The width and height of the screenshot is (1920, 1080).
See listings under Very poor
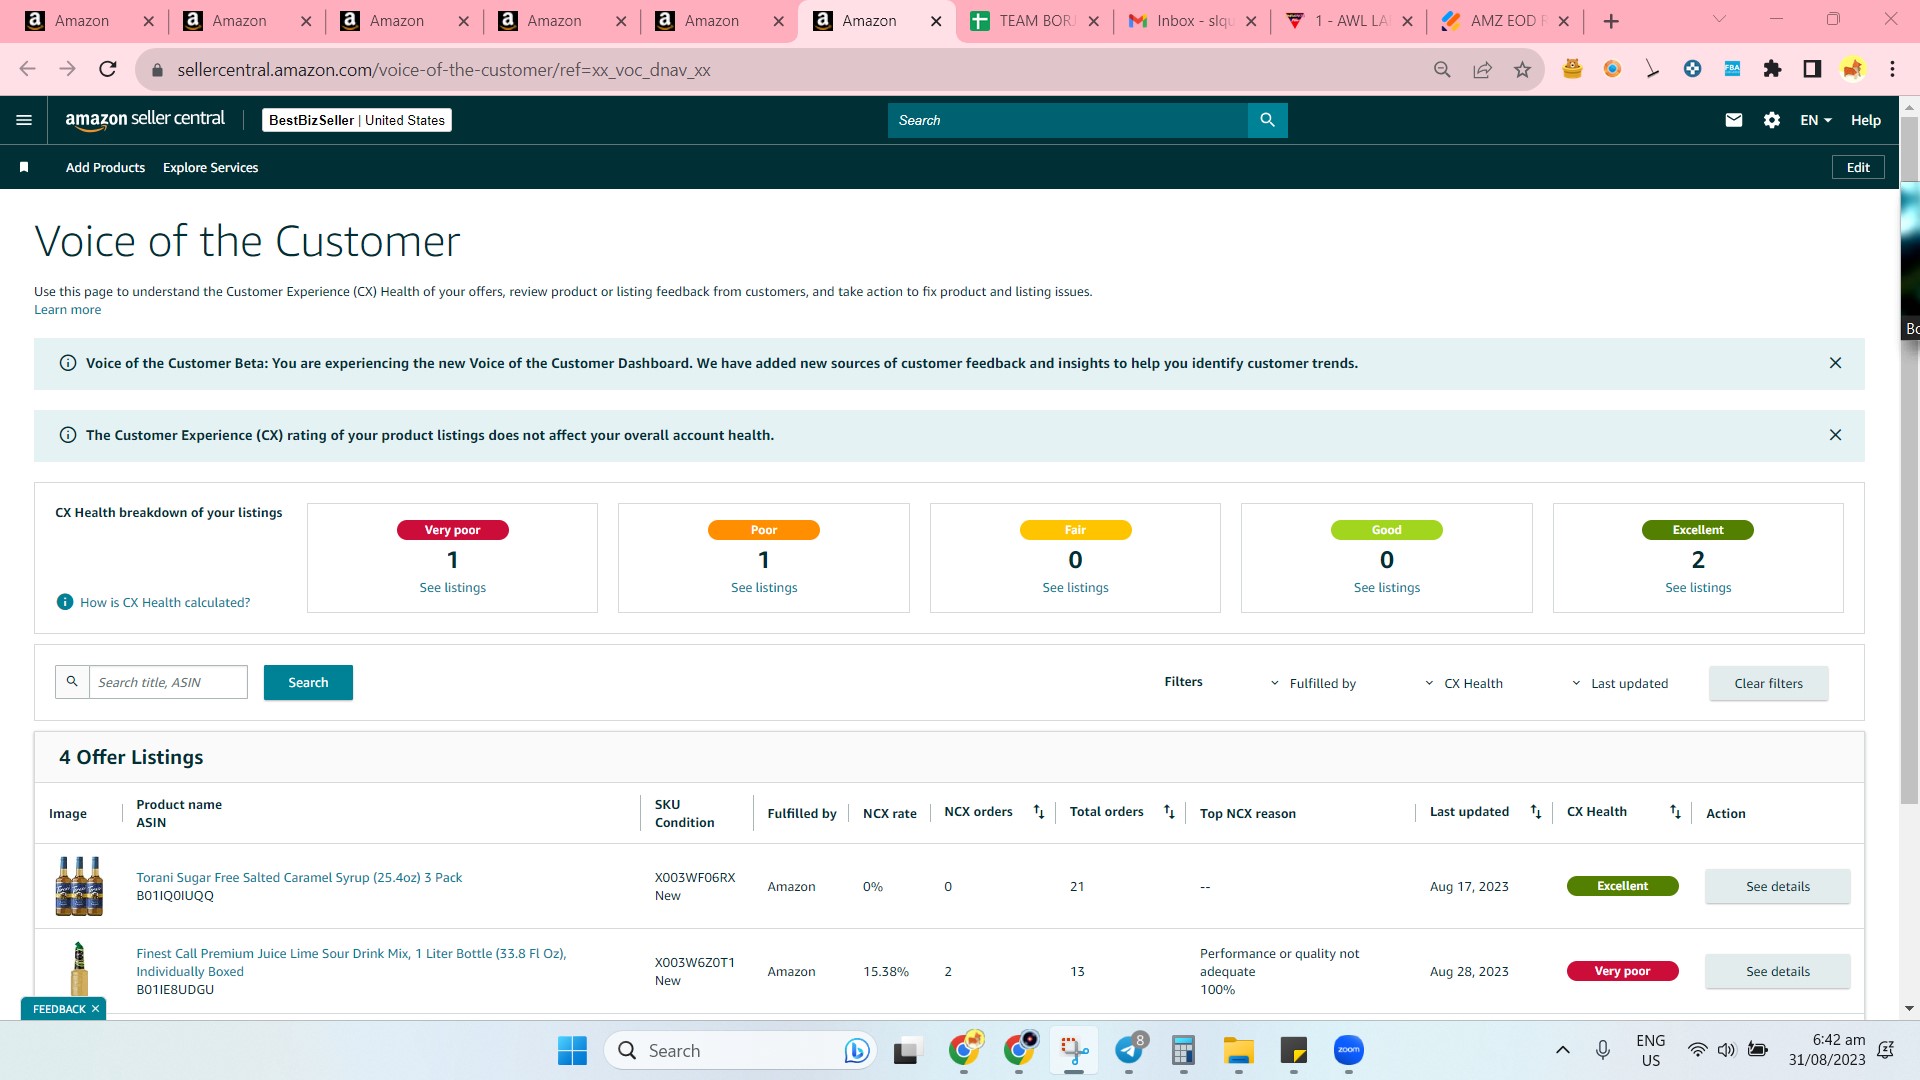click(x=452, y=587)
